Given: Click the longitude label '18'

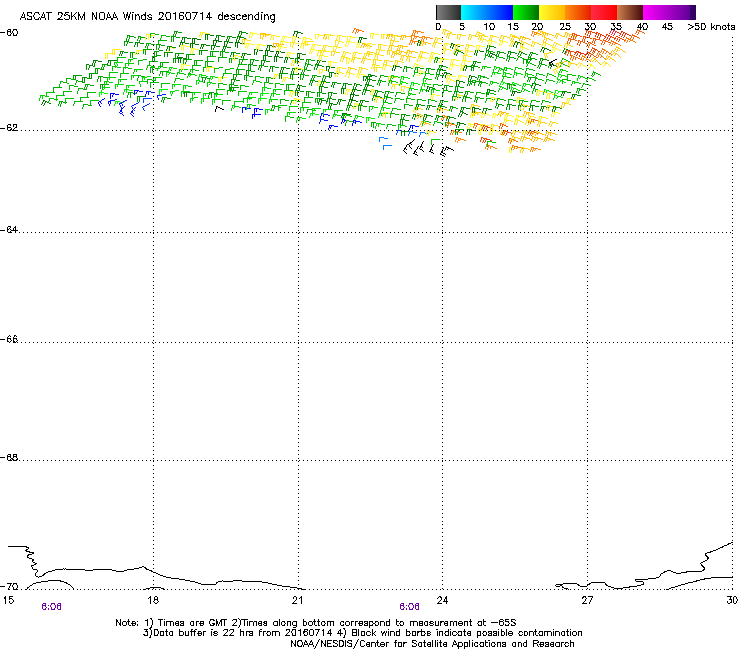Looking at the screenshot, I should [x=153, y=600].
